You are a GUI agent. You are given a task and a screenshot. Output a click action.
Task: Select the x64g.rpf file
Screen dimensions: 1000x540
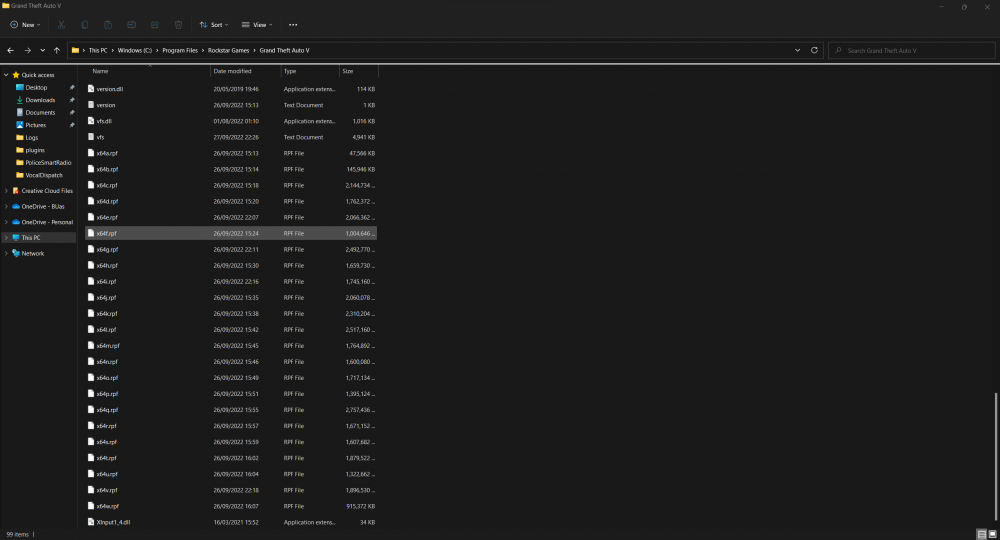point(231,249)
